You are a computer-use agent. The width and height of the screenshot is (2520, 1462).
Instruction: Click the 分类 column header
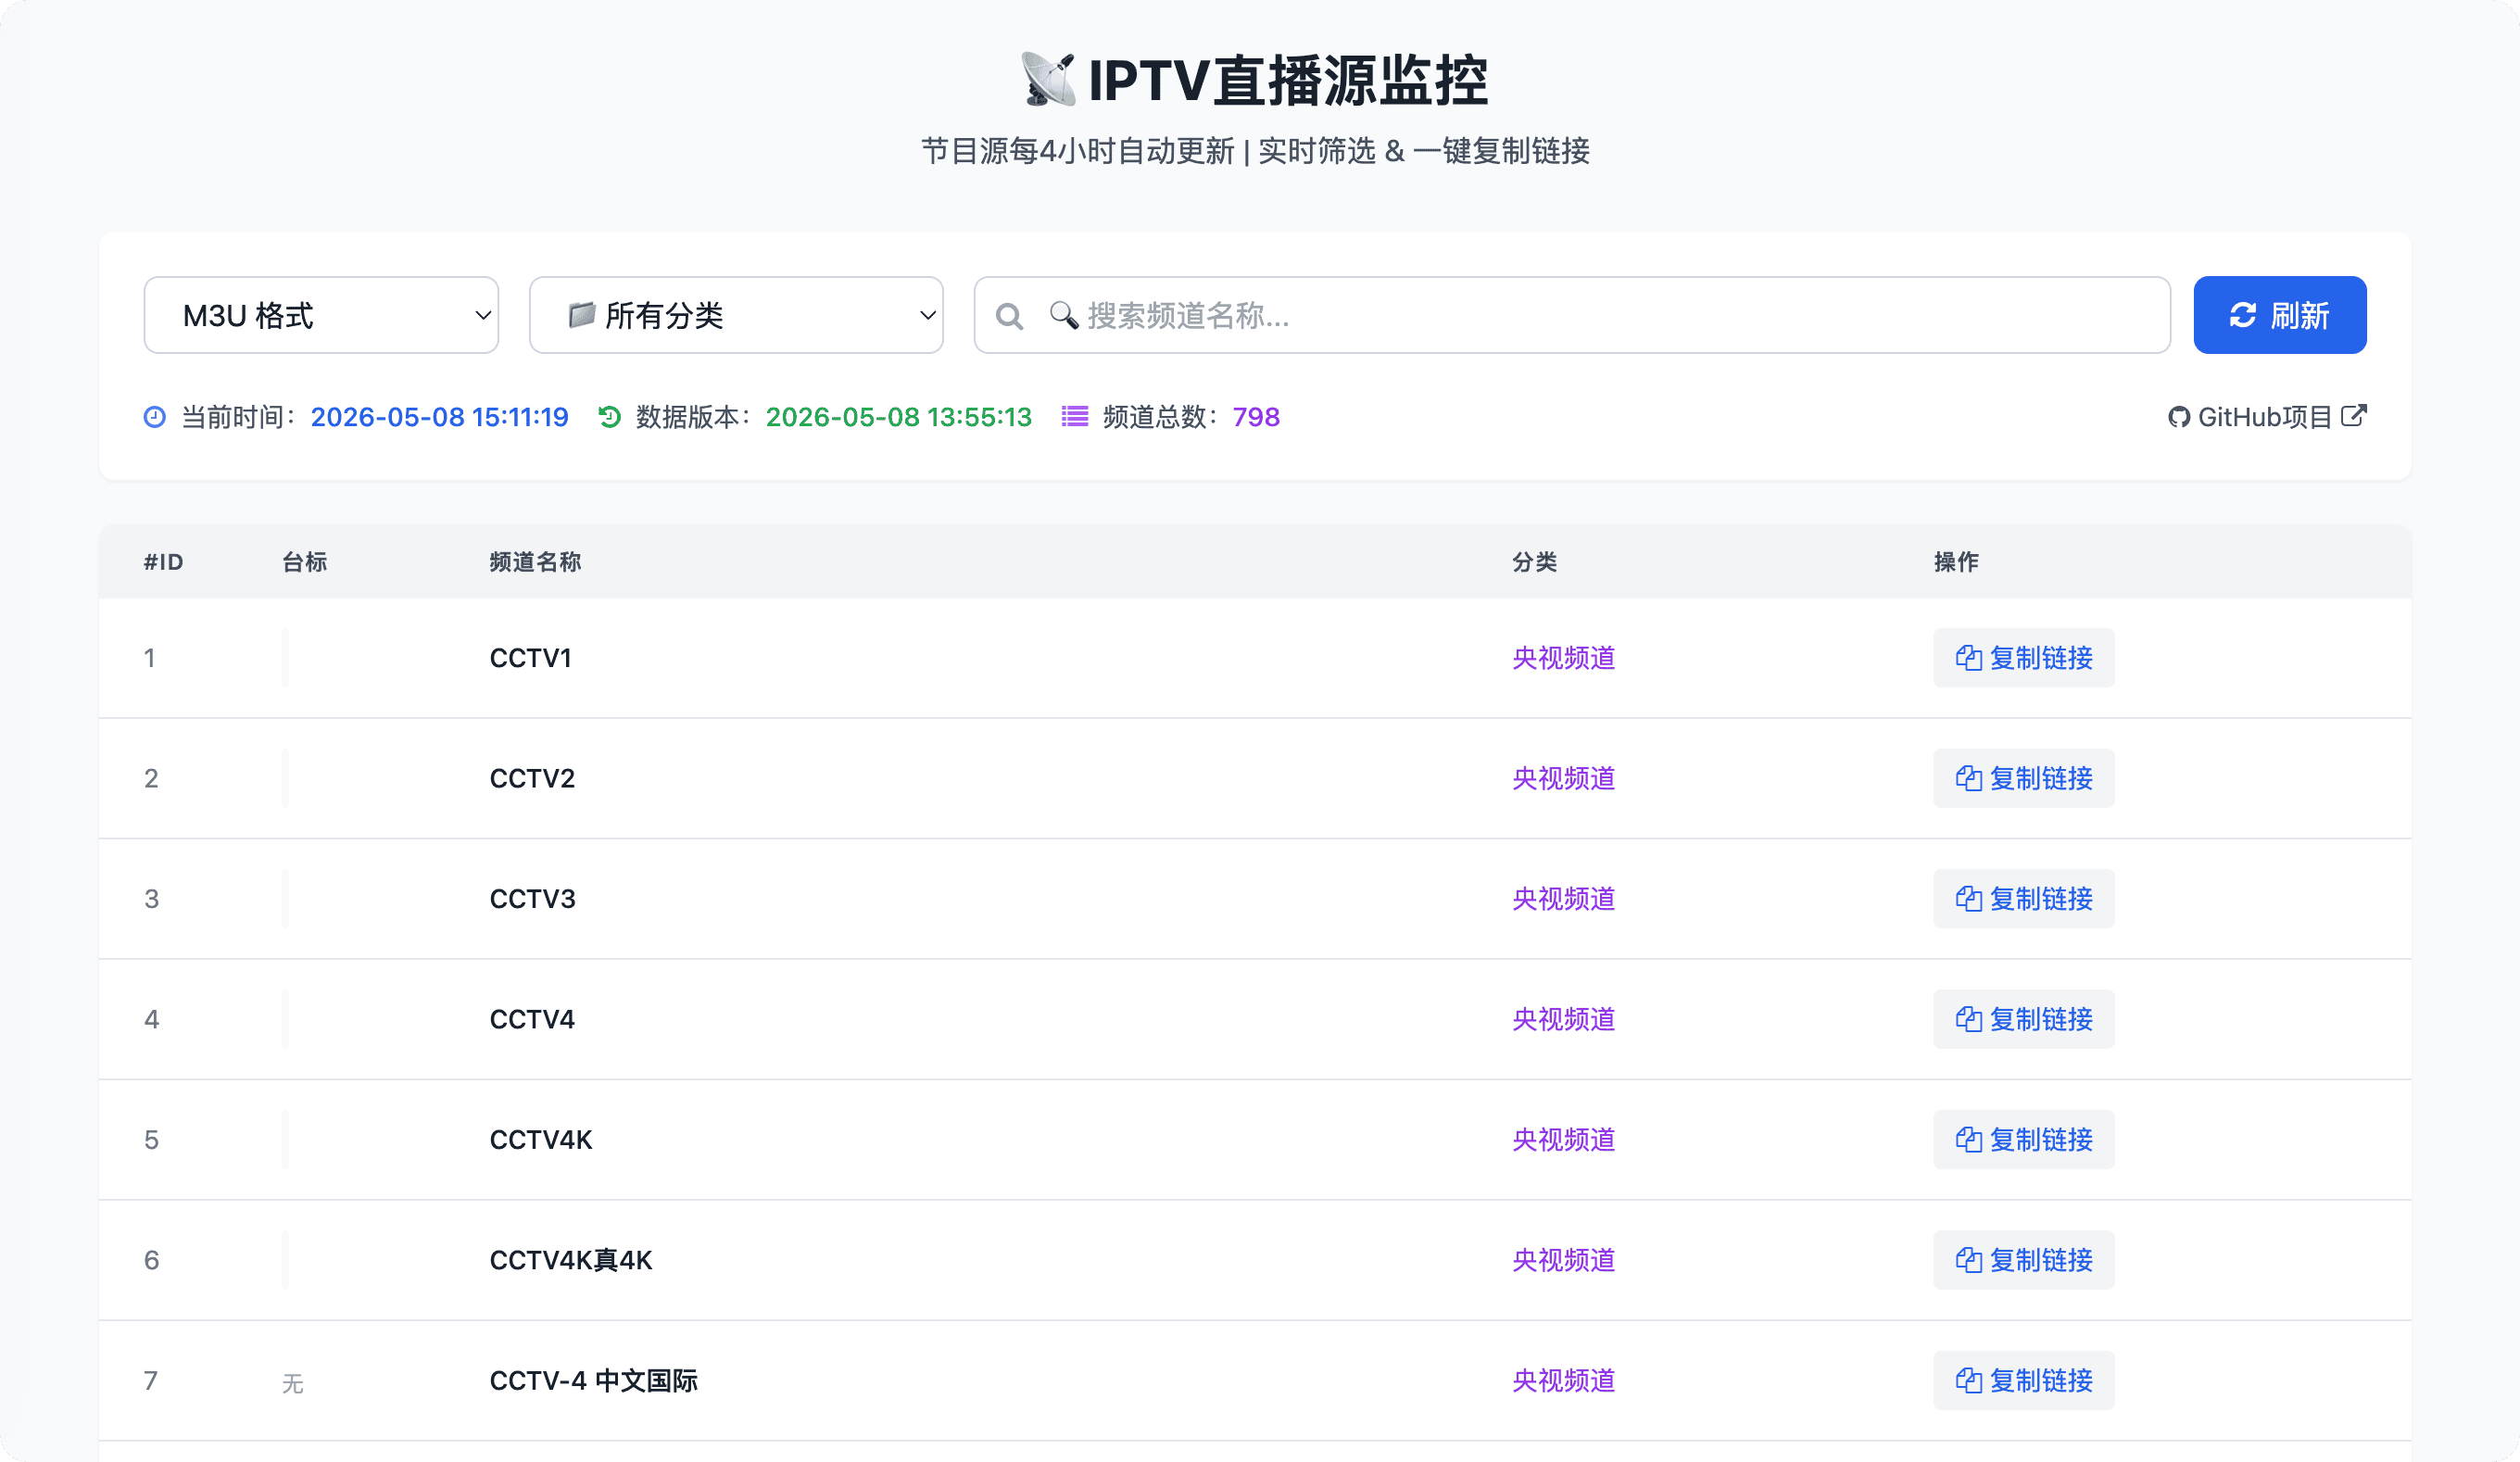click(1534, 562)
